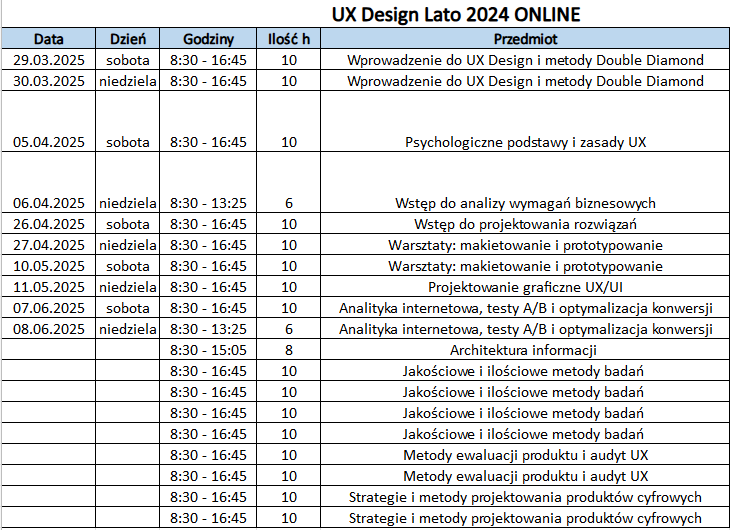Click the value 6 in the 06.04.2025 row
730x530 pixels.
289,182
